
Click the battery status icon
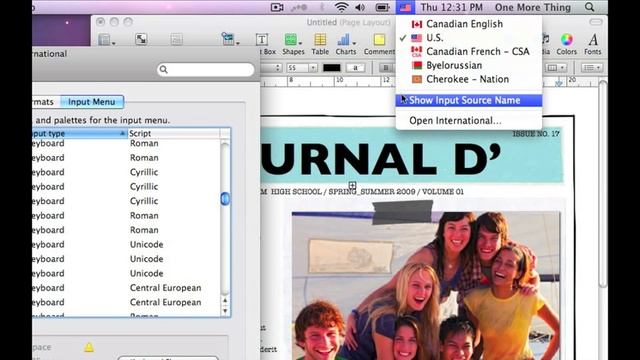382,7
